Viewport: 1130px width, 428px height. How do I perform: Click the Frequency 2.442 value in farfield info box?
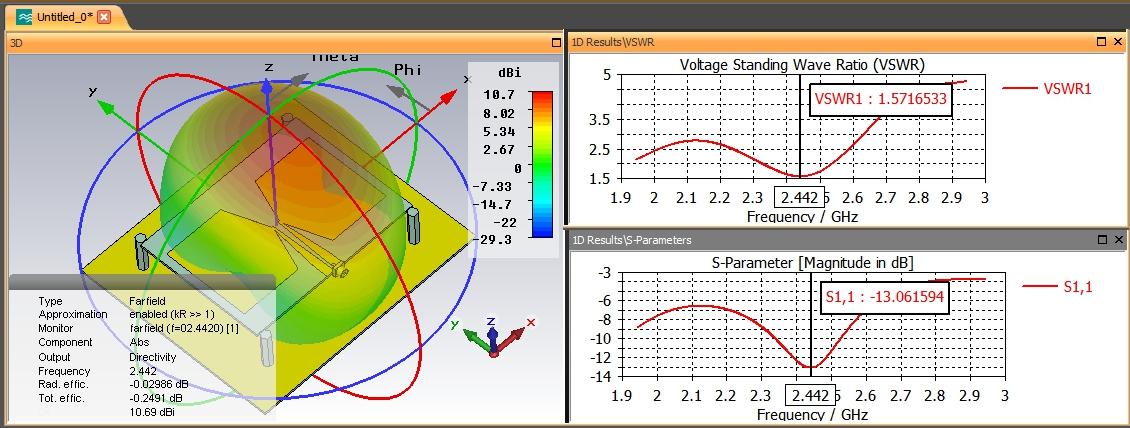pos(142,371)
